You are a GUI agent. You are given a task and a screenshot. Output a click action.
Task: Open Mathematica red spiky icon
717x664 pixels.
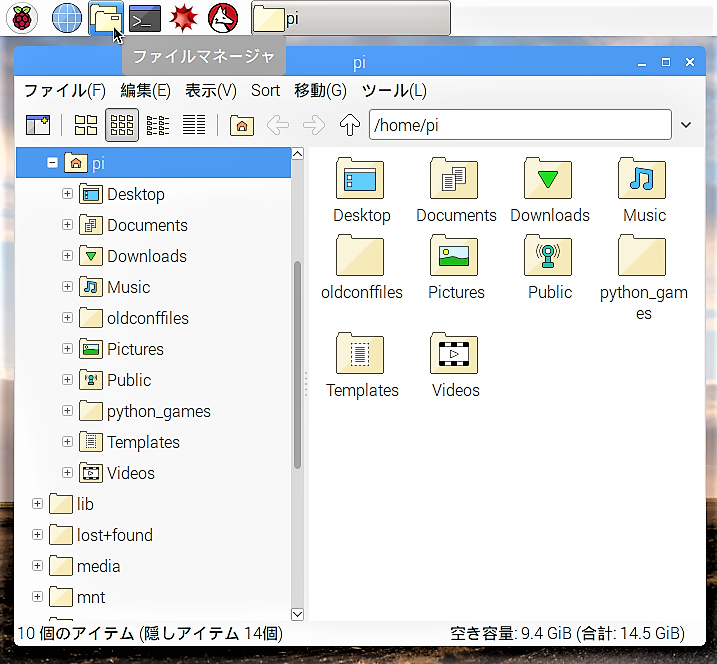(x=183, y=18)
